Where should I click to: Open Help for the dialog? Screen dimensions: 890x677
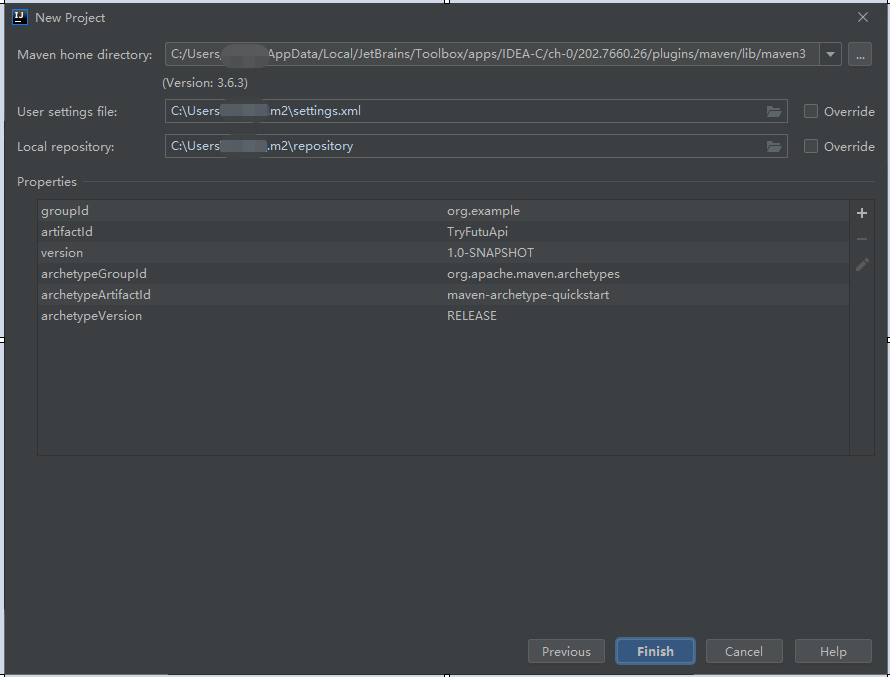tap(833, 651)
